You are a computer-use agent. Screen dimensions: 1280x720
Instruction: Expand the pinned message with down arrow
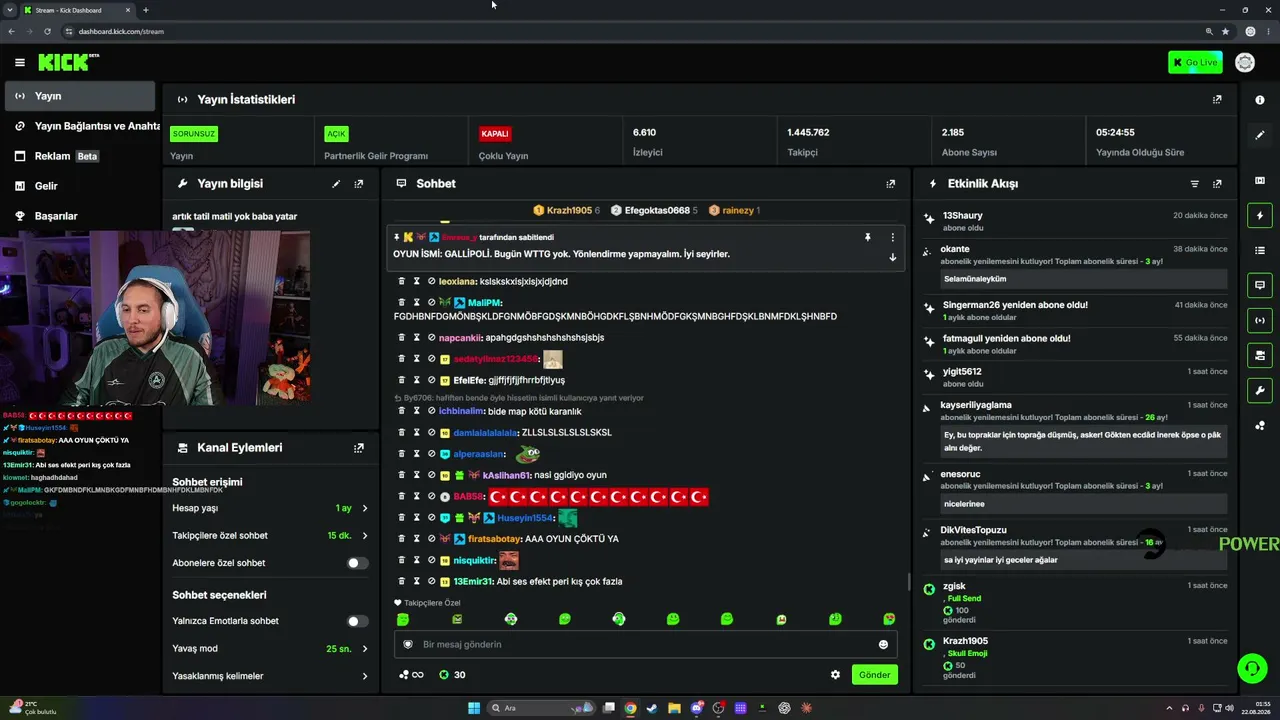coord(893,257)
